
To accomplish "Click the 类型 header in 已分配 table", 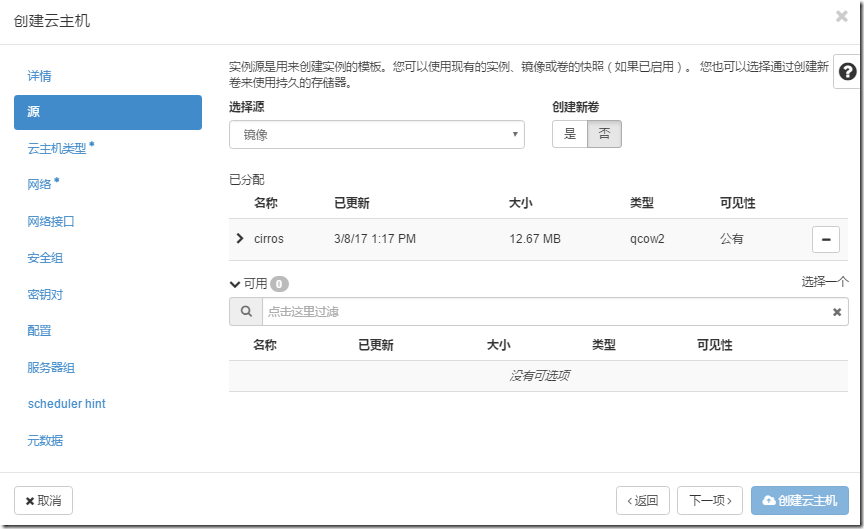I will 642,203.
